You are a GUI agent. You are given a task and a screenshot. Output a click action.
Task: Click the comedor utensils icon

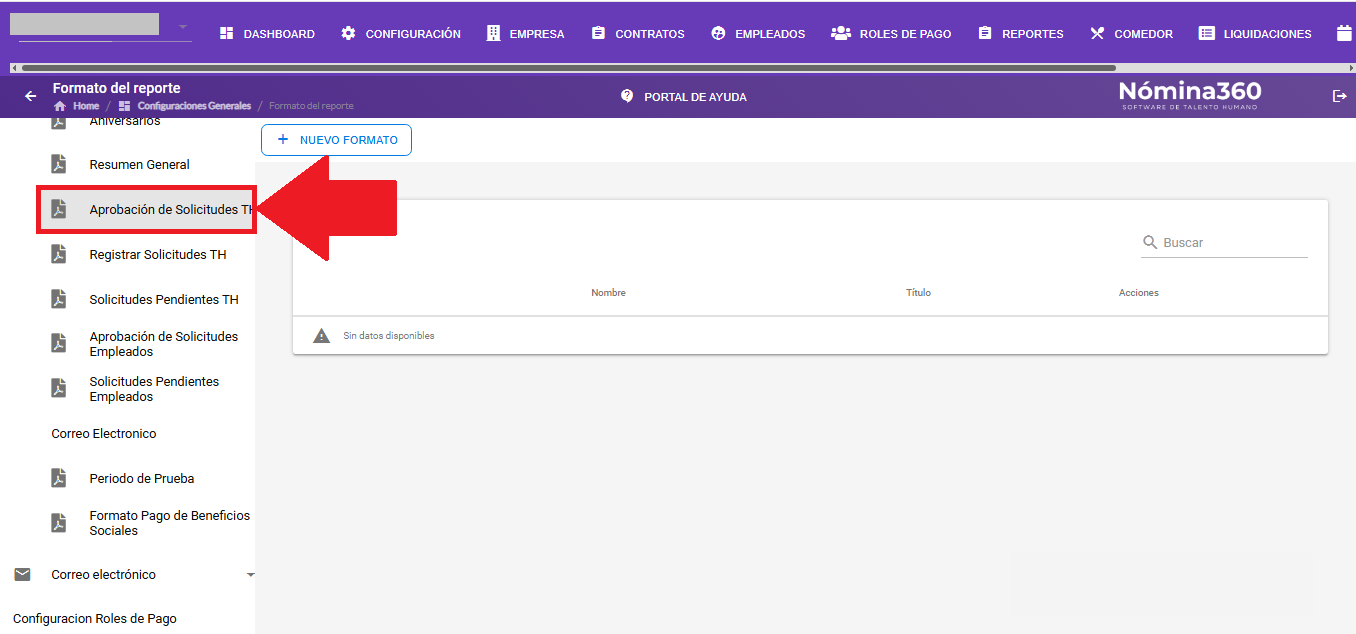point(1097,34)
